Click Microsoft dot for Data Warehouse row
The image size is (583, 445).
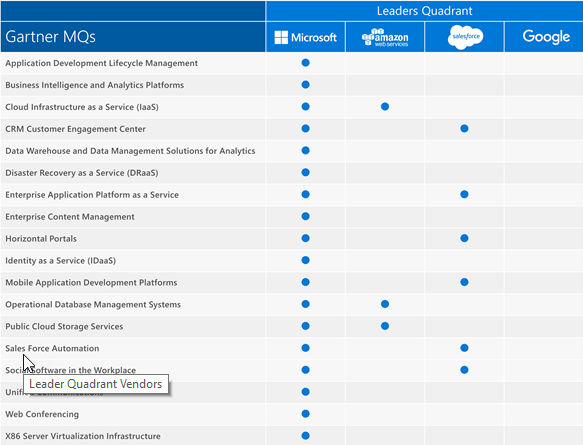point(306,151)
